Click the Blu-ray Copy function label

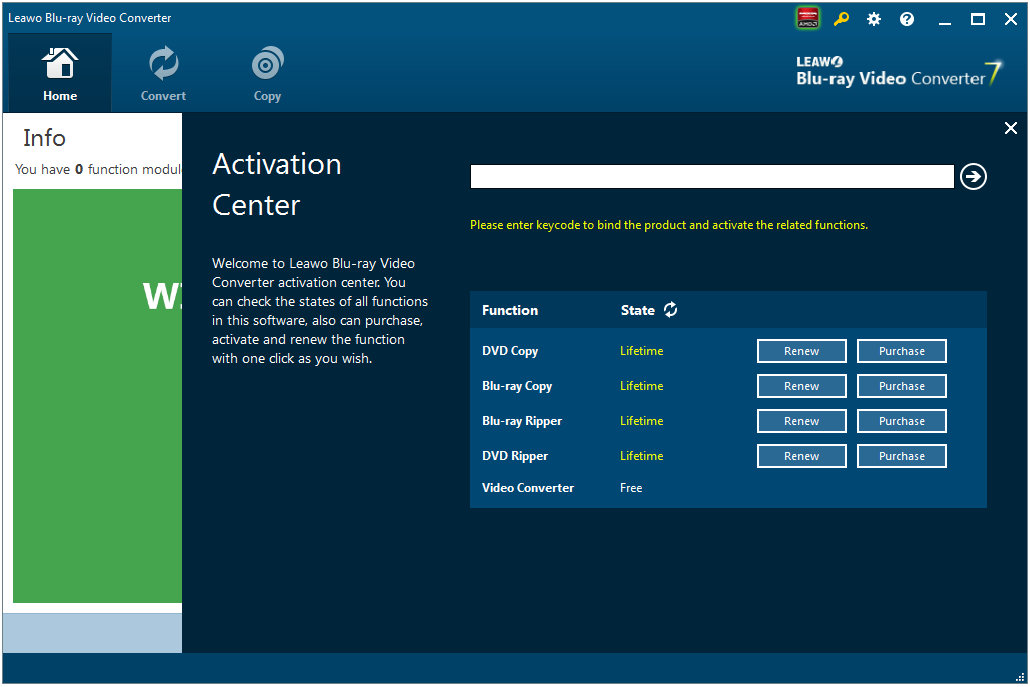tap(517, 386)
